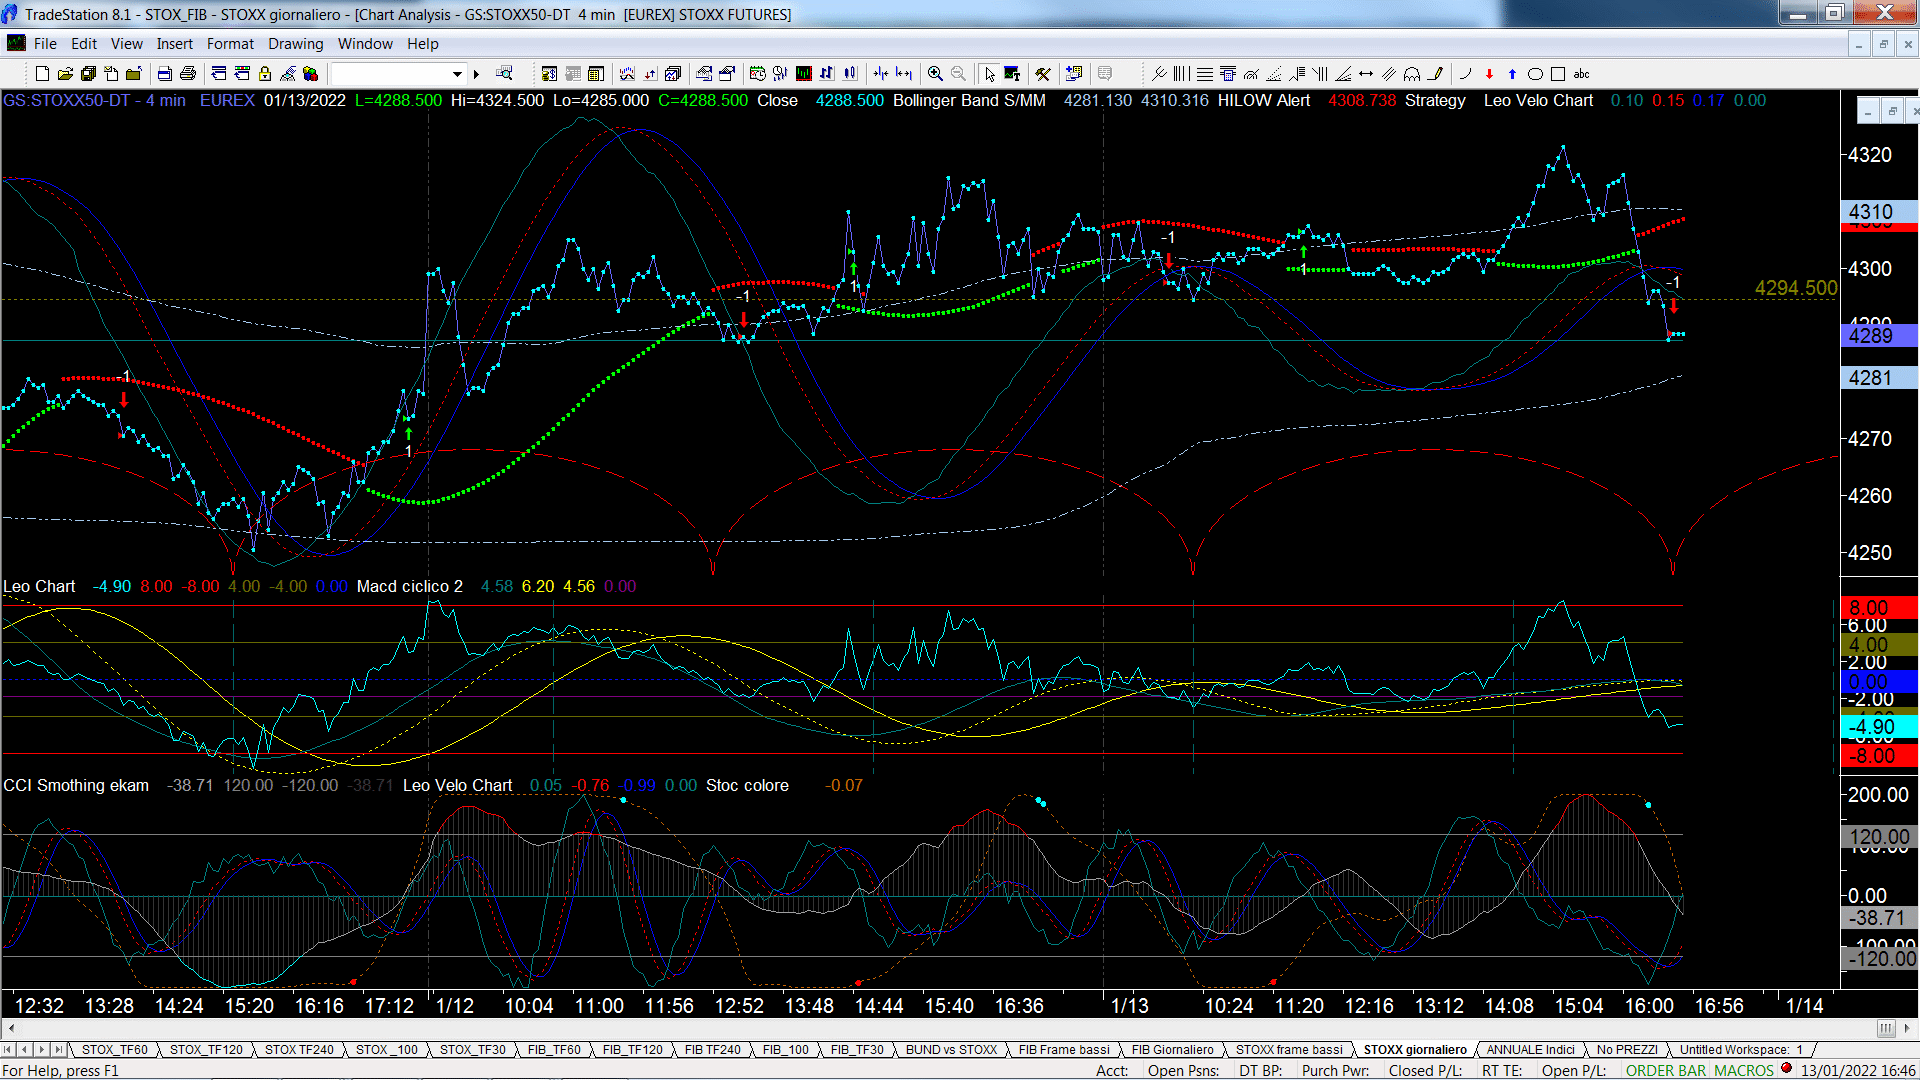Click the green chart on black icon
The height and width of the screenshot is (1080, 1920).
click(803, 73)
